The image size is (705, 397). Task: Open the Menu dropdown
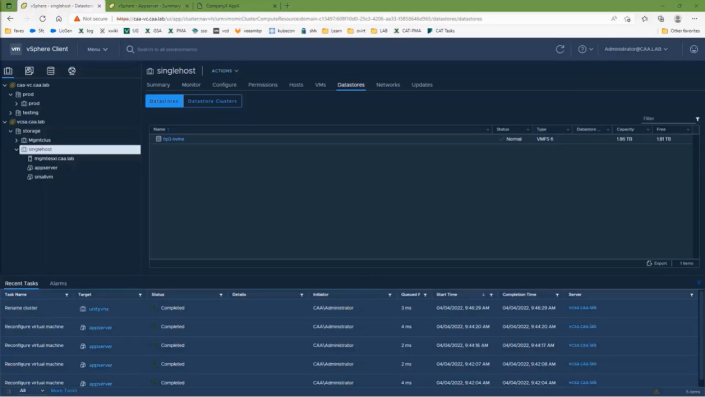pyautogui.click(x=97, y=49)
